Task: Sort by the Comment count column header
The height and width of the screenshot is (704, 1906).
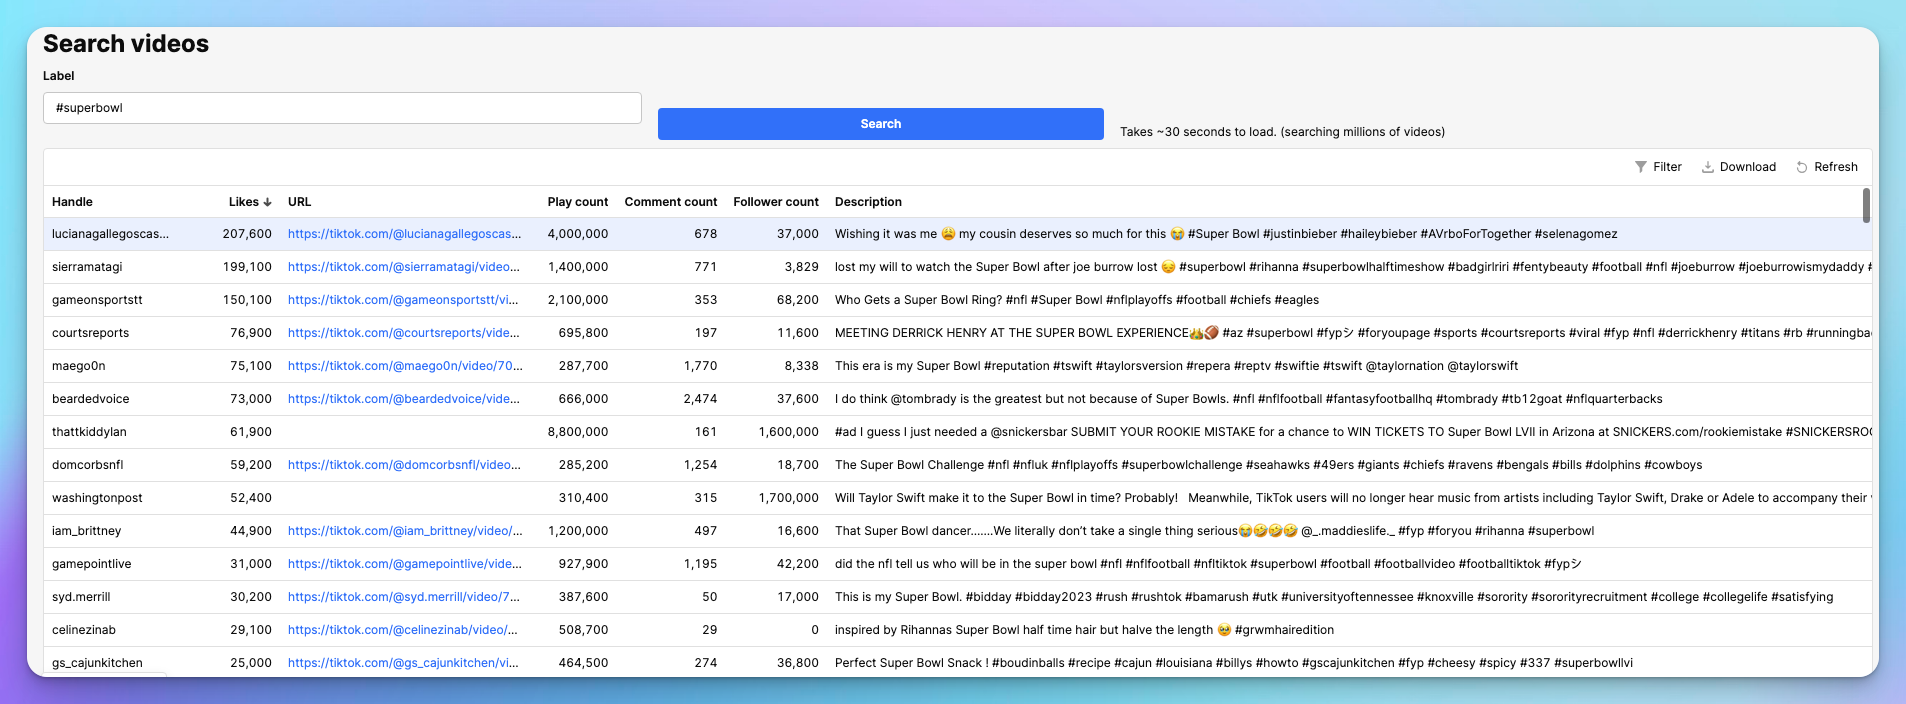Action: pyautogui.click(x=670, y=202)
